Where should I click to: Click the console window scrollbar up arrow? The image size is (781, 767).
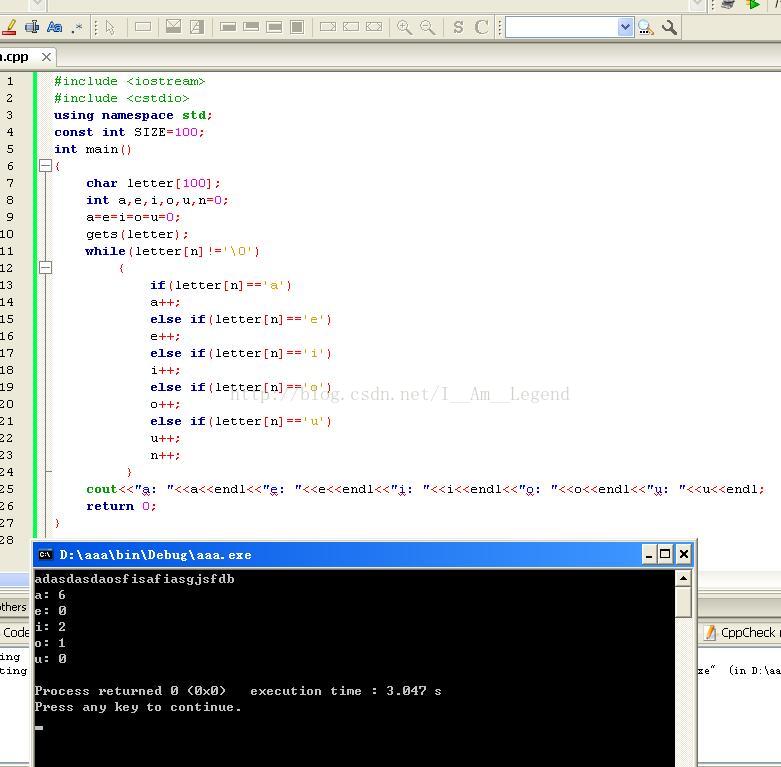tap(683, 578)
